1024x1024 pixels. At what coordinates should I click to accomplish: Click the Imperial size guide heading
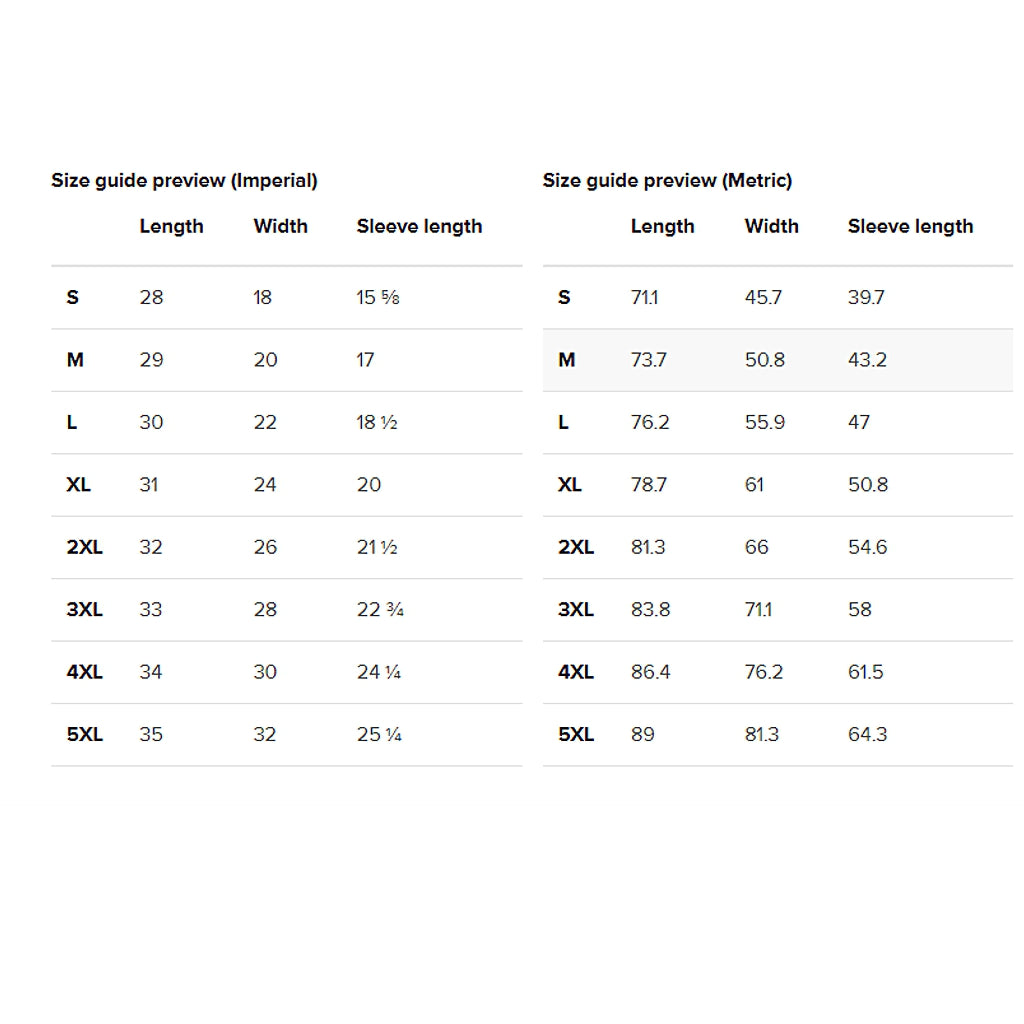click(184, 181)
